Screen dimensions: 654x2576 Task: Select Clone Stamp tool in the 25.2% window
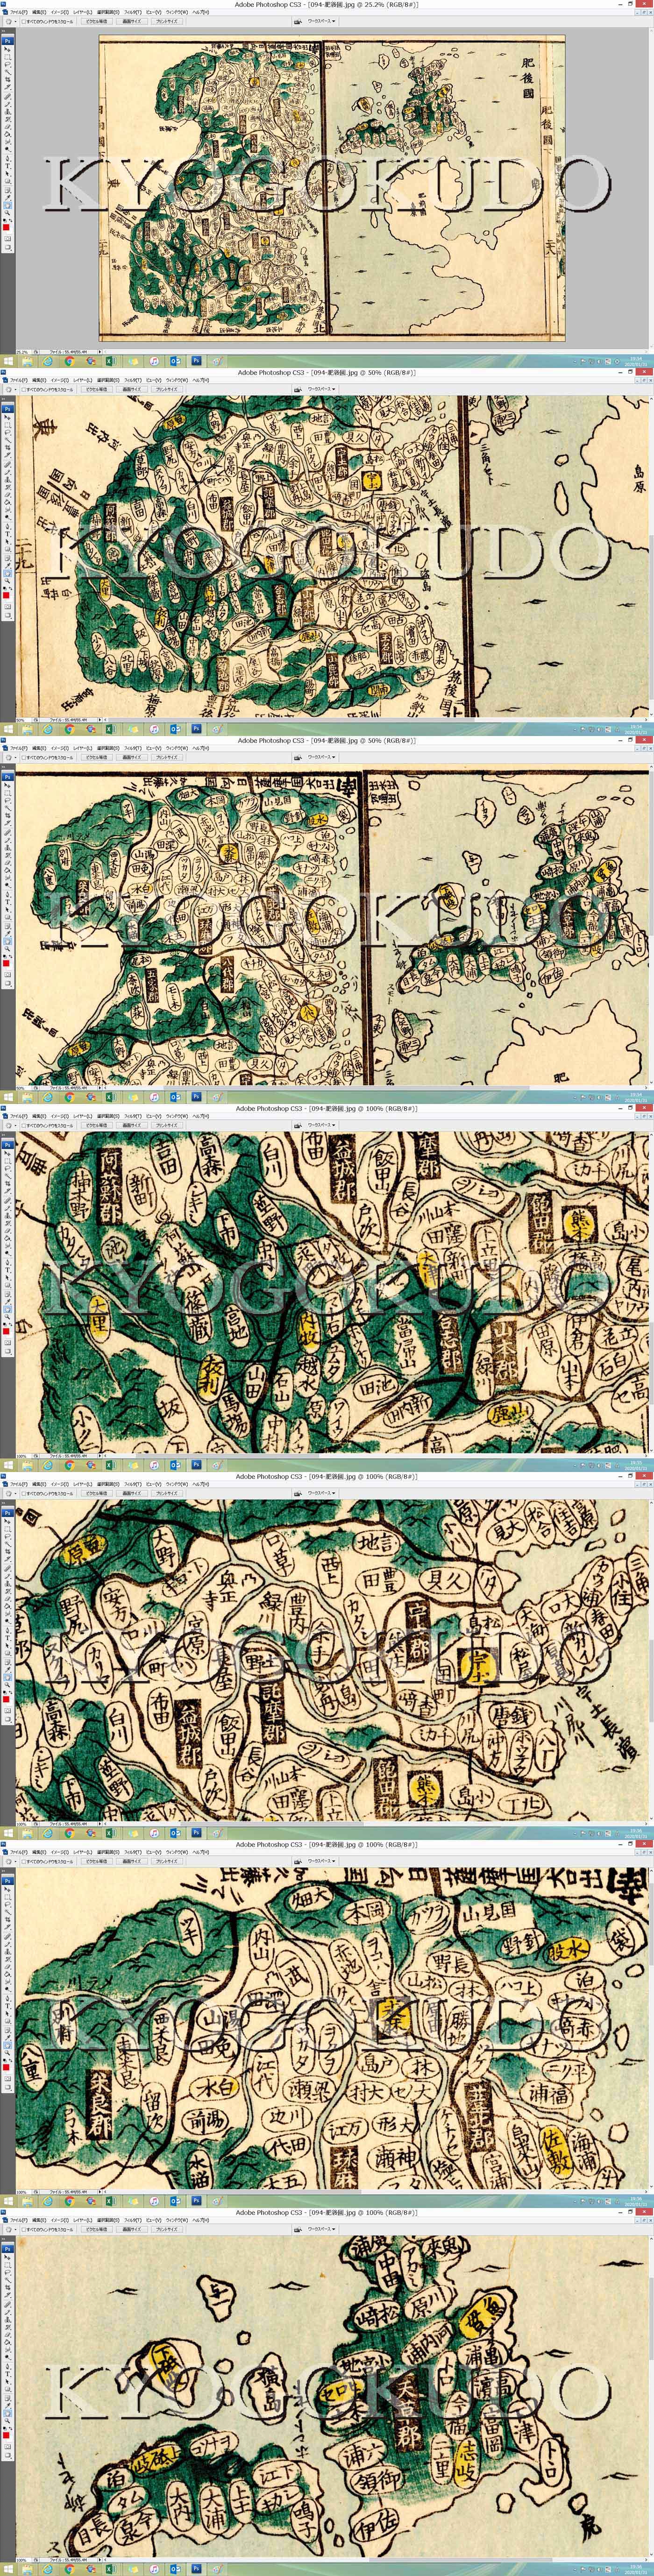pyautogui.click(x=8, y=112)
